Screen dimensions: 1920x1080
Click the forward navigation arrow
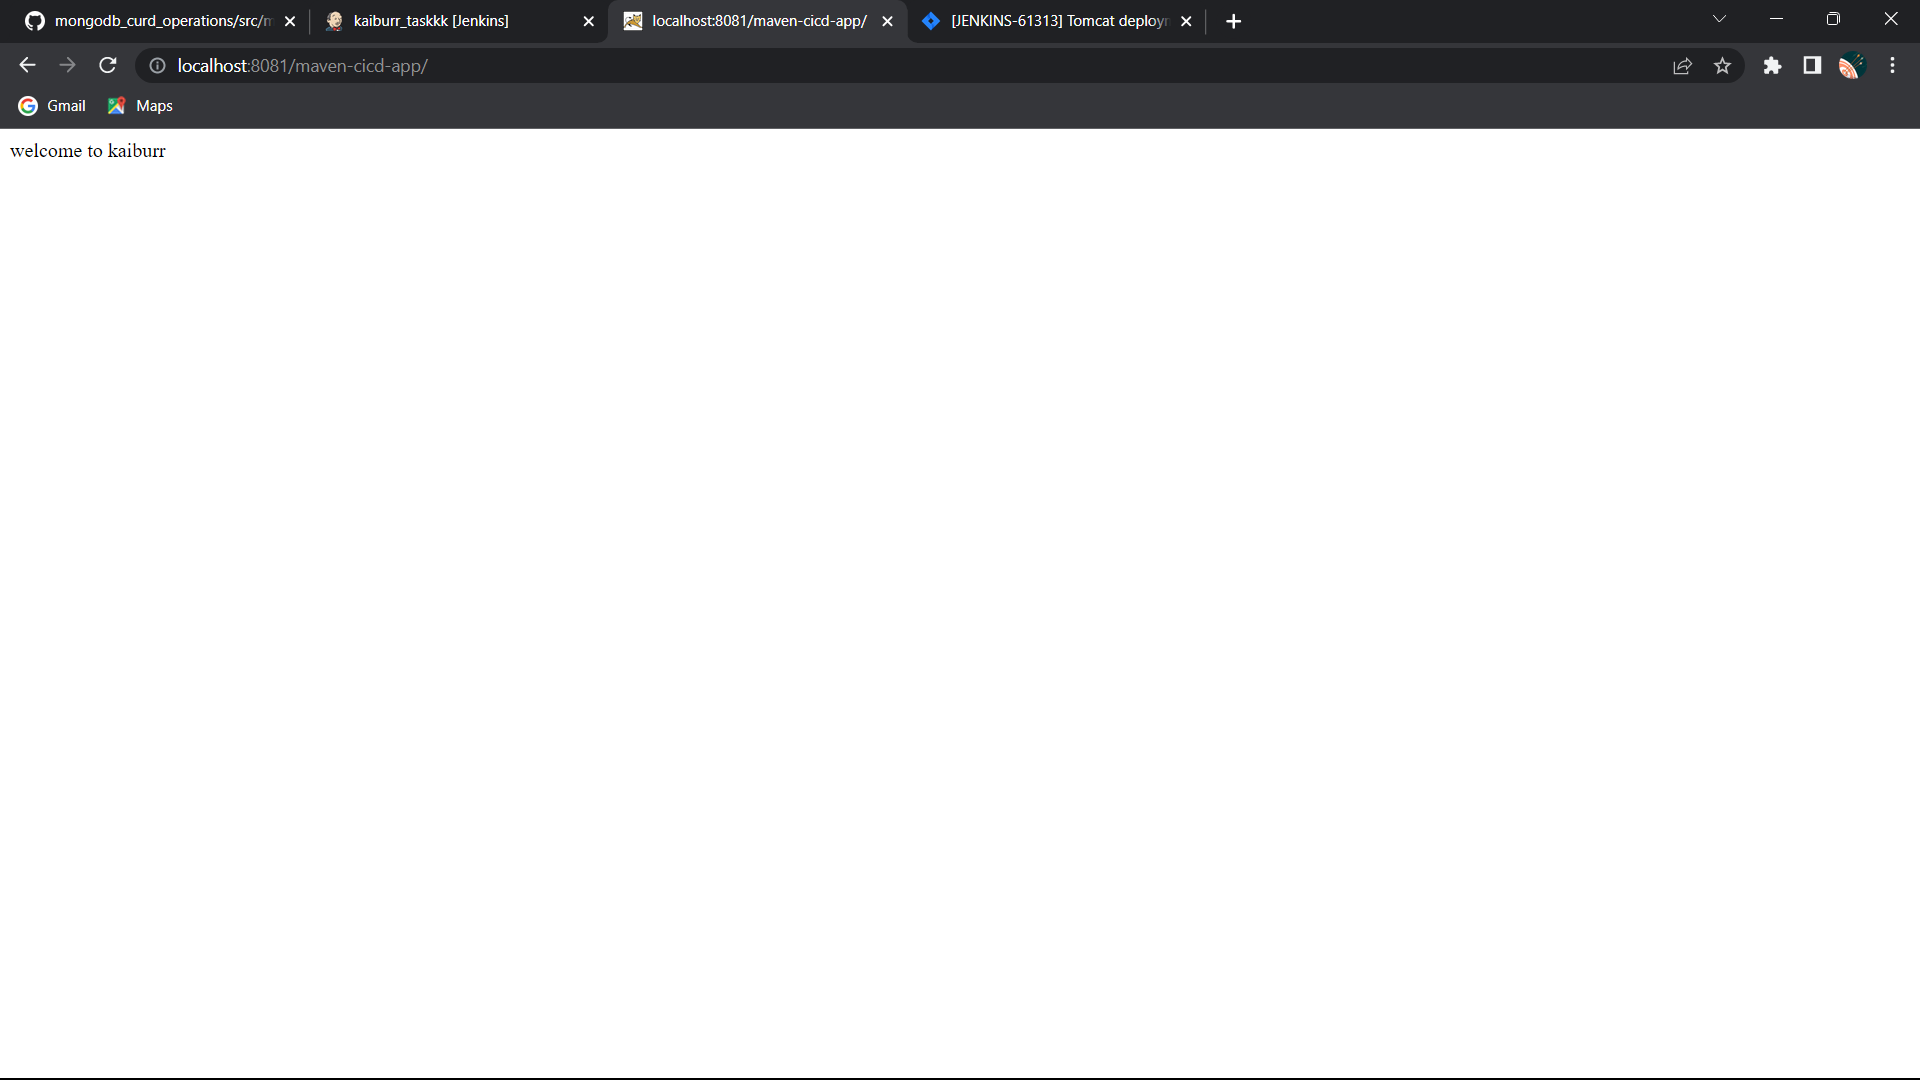pyautogui.click(x=67, y=66)
